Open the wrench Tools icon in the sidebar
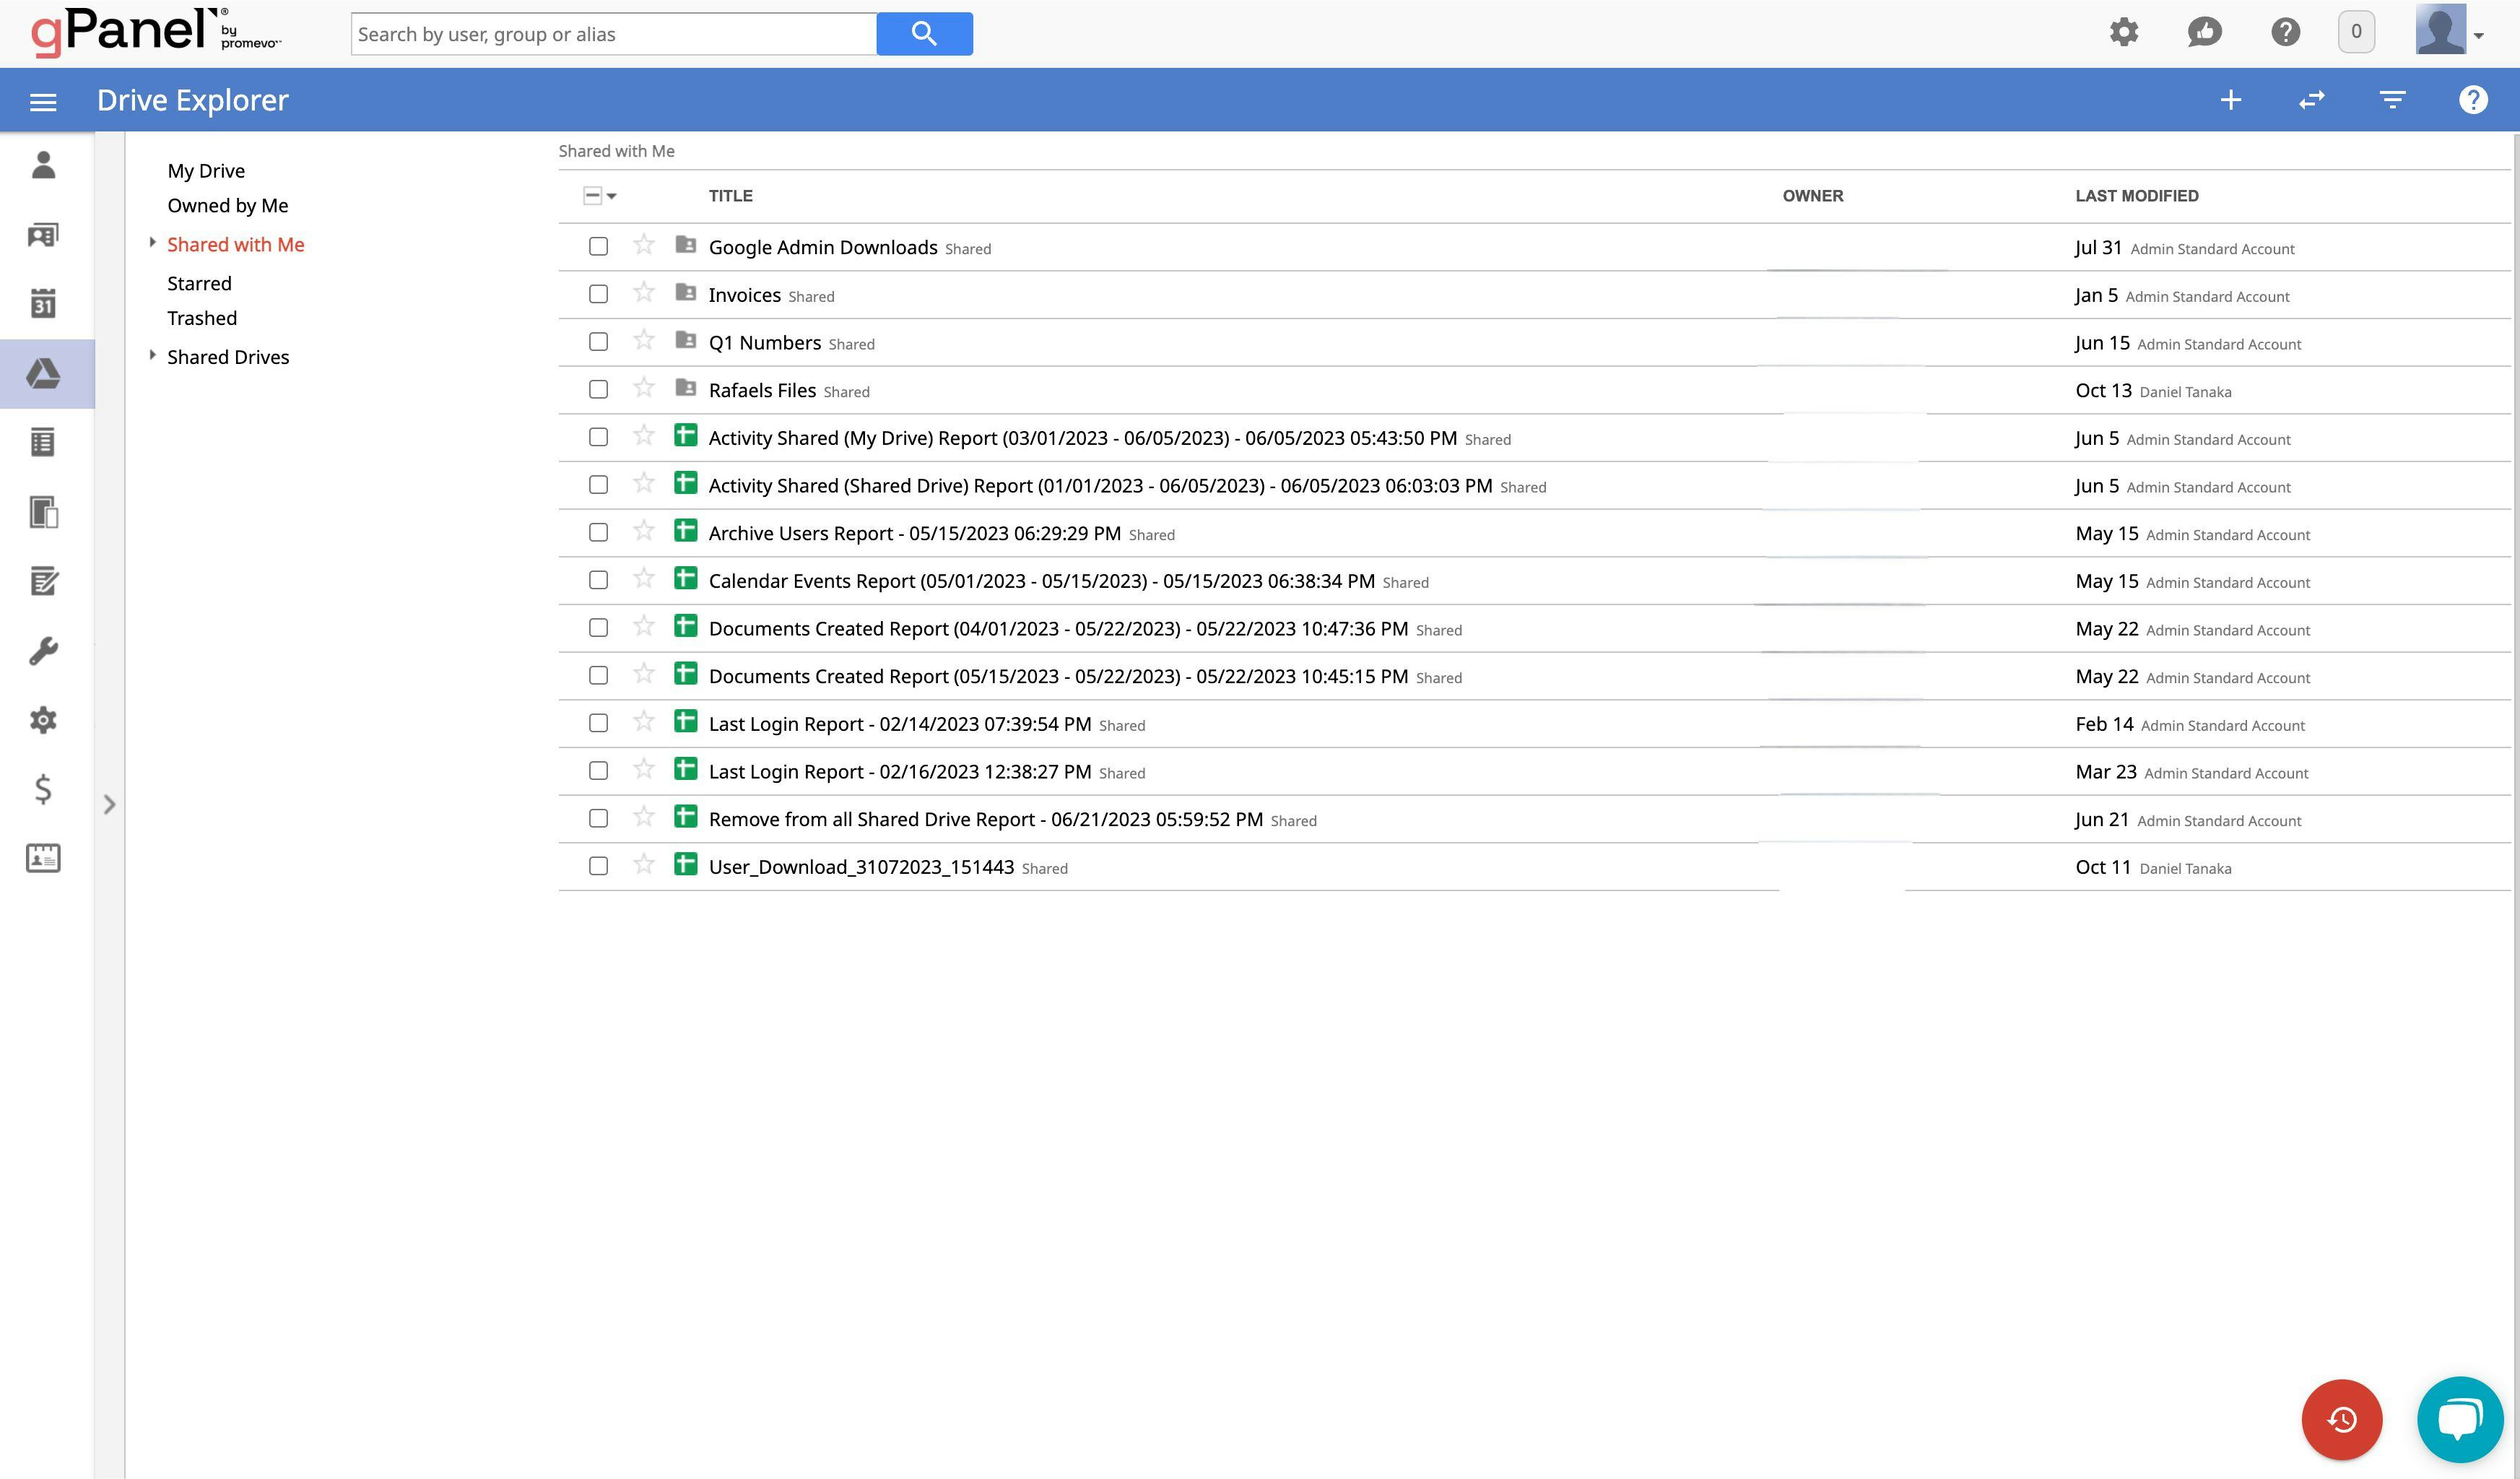 point(43,651)
